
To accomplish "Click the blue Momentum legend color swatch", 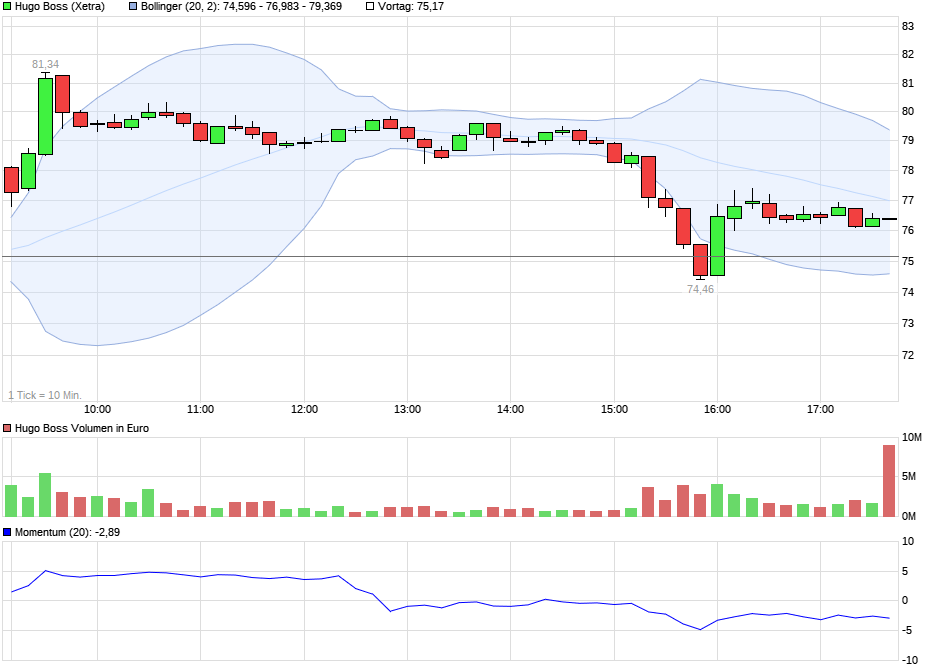I will (8, 533).
